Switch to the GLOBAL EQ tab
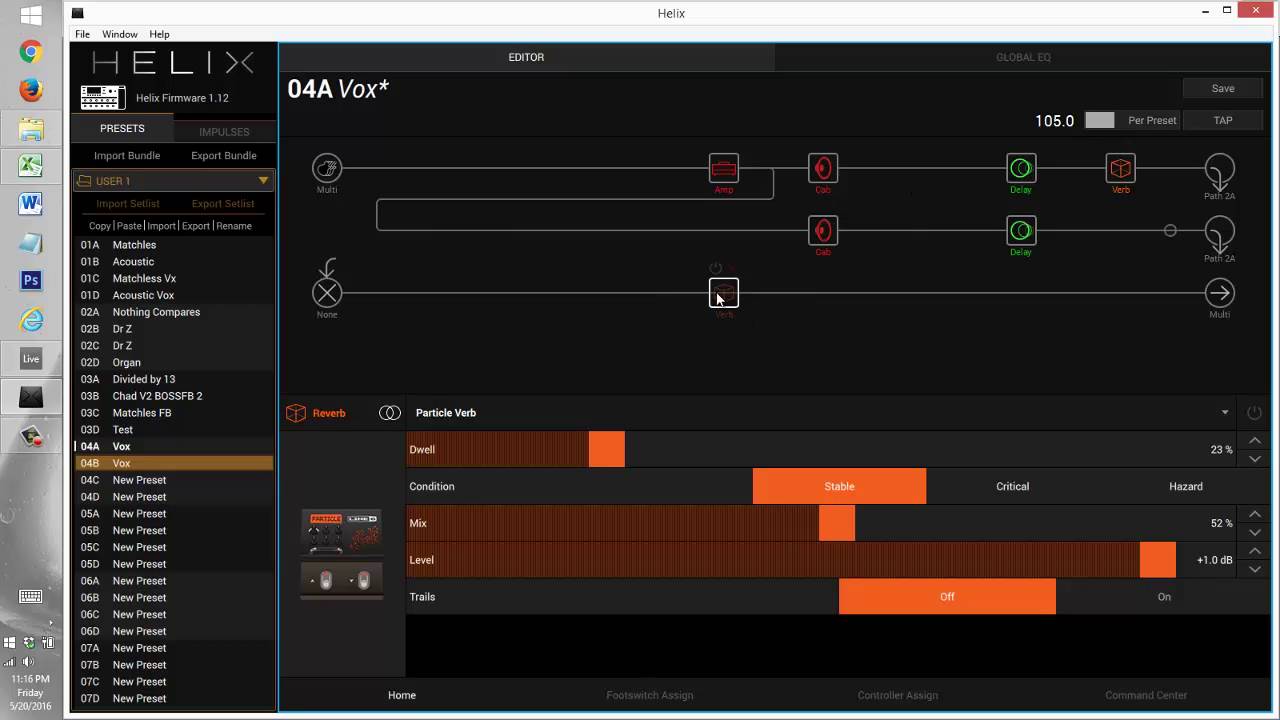This screenshot has width=1280, height=720. (x=1023, y=57)
